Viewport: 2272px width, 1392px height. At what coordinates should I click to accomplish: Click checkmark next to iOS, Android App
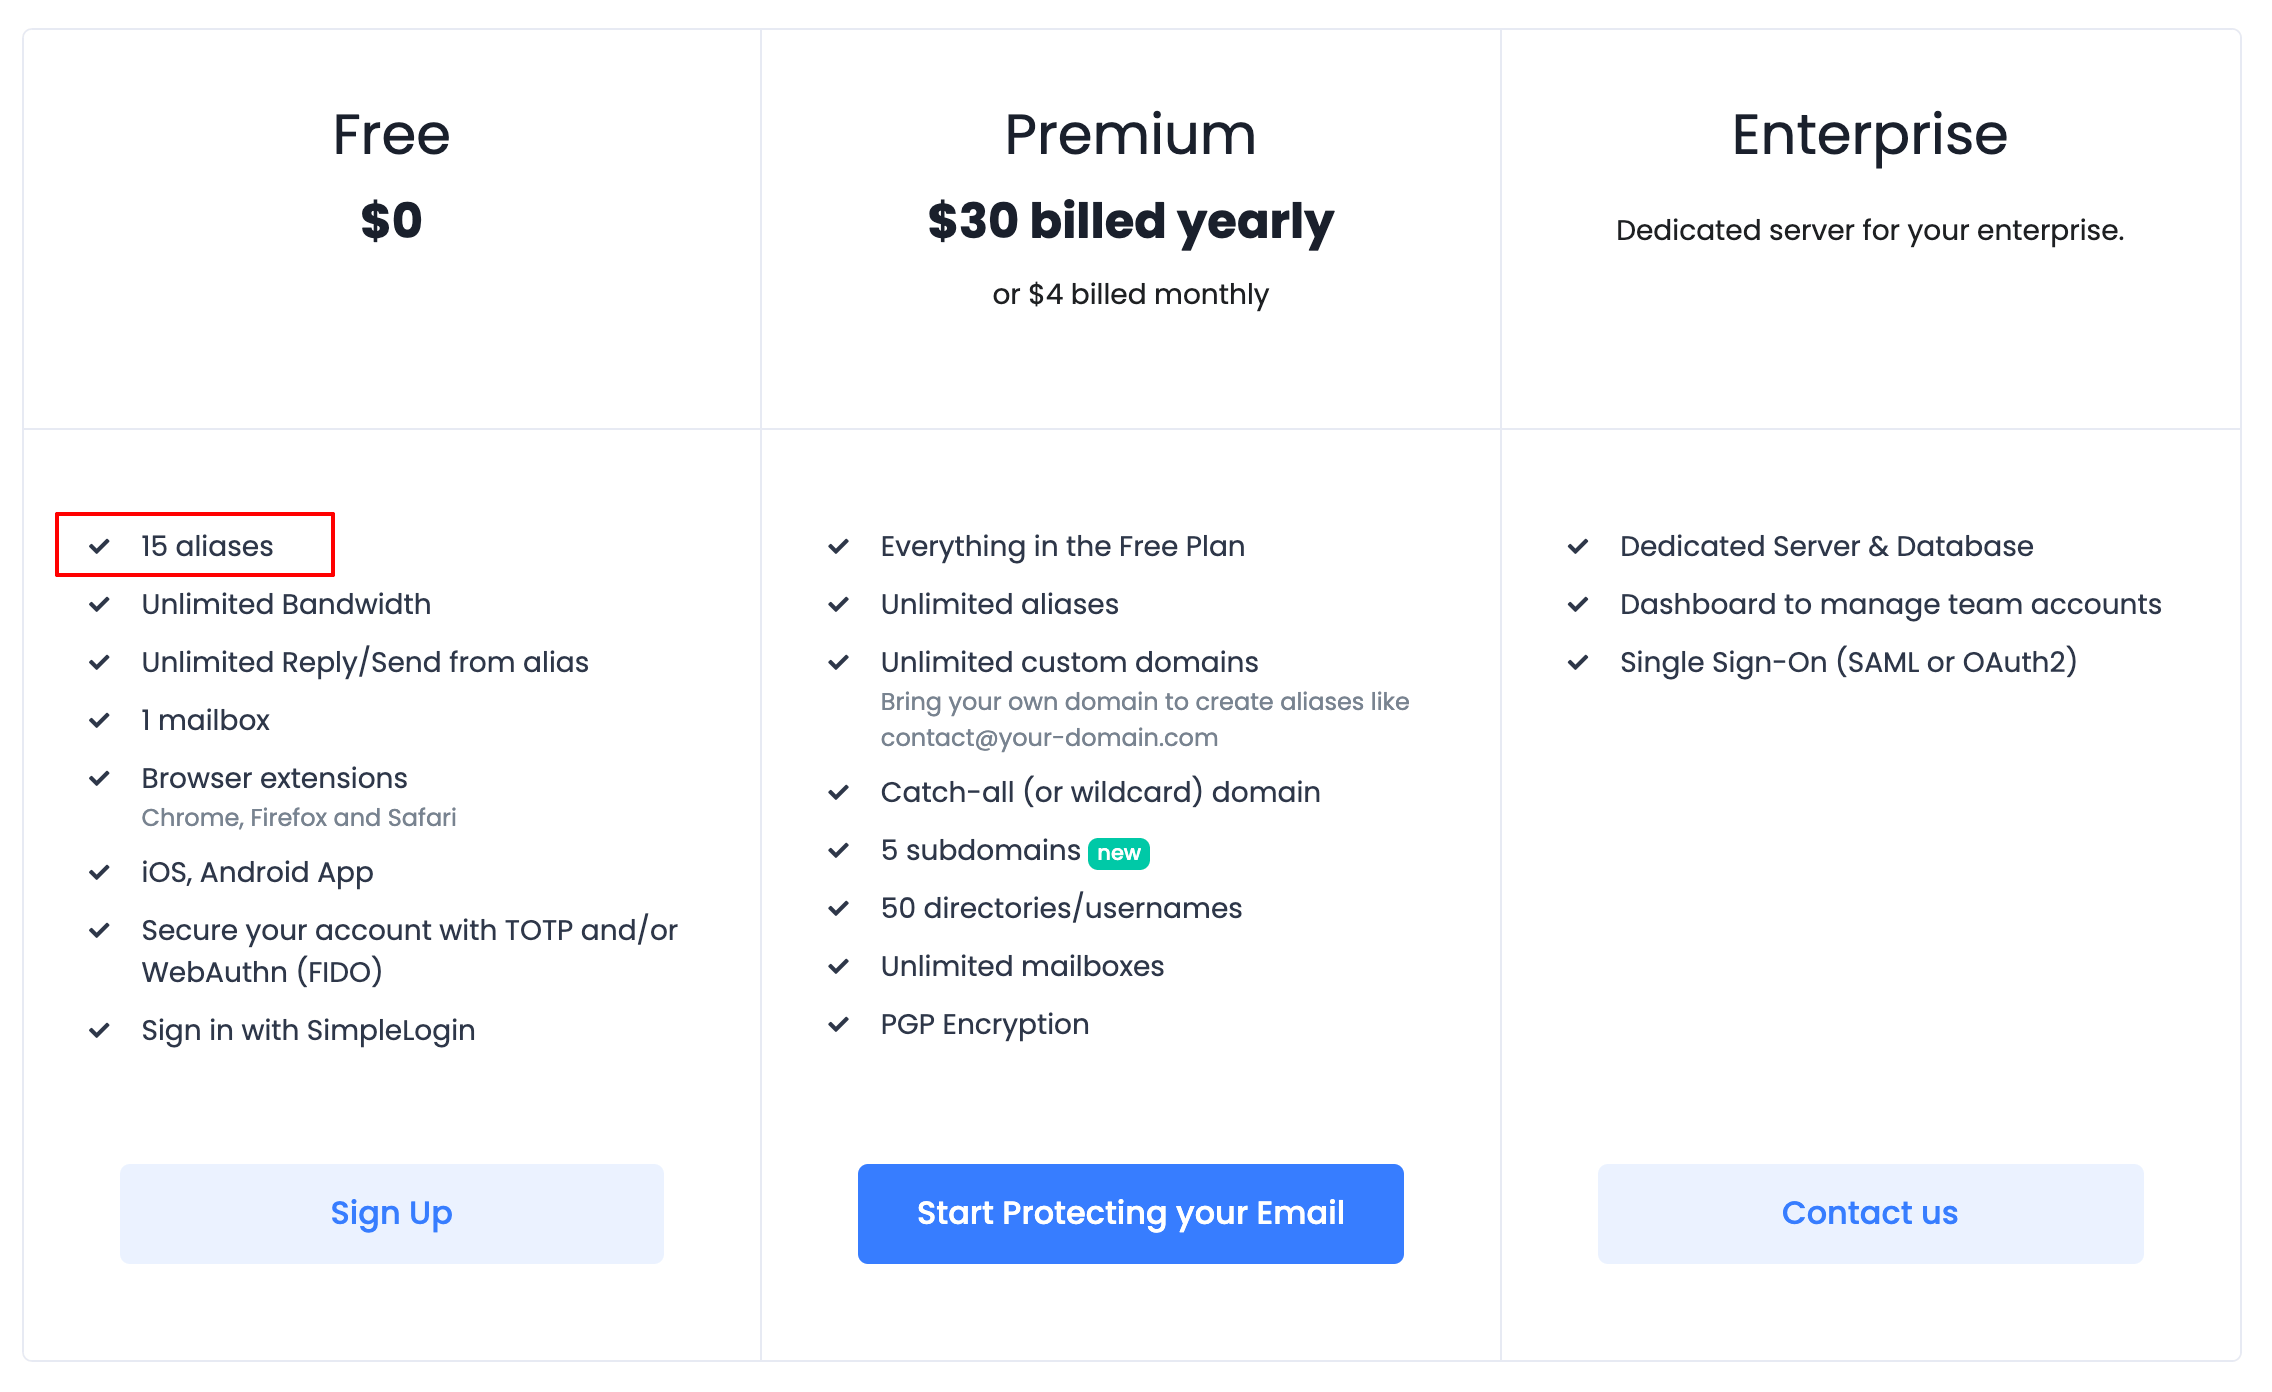tap(99, 872)
